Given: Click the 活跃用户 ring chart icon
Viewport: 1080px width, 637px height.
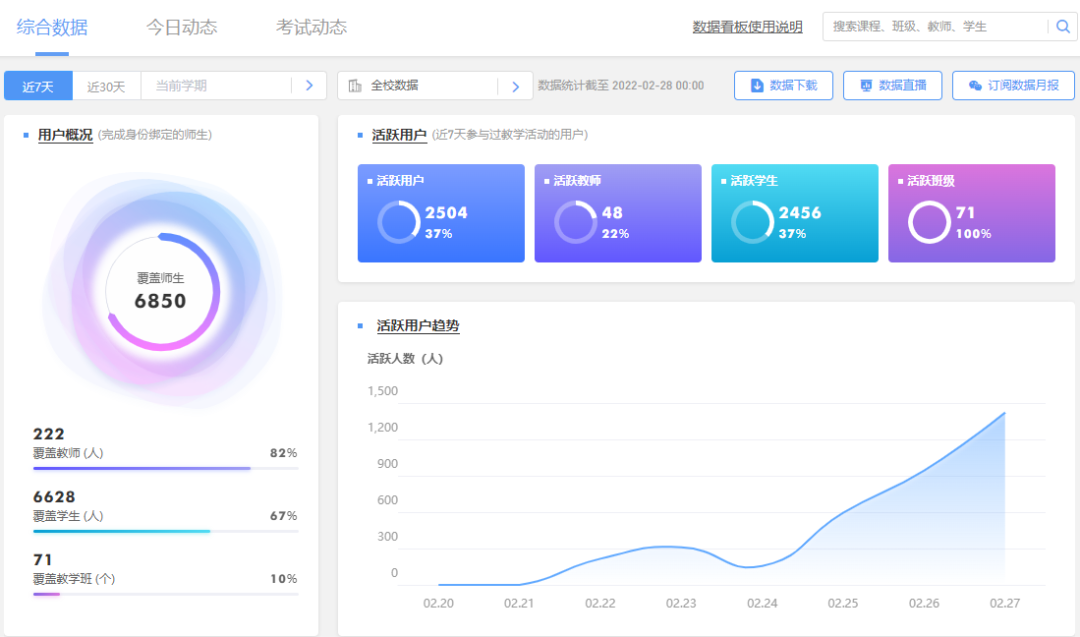Looking at the screenshot, I should click(x=398, y=222).
